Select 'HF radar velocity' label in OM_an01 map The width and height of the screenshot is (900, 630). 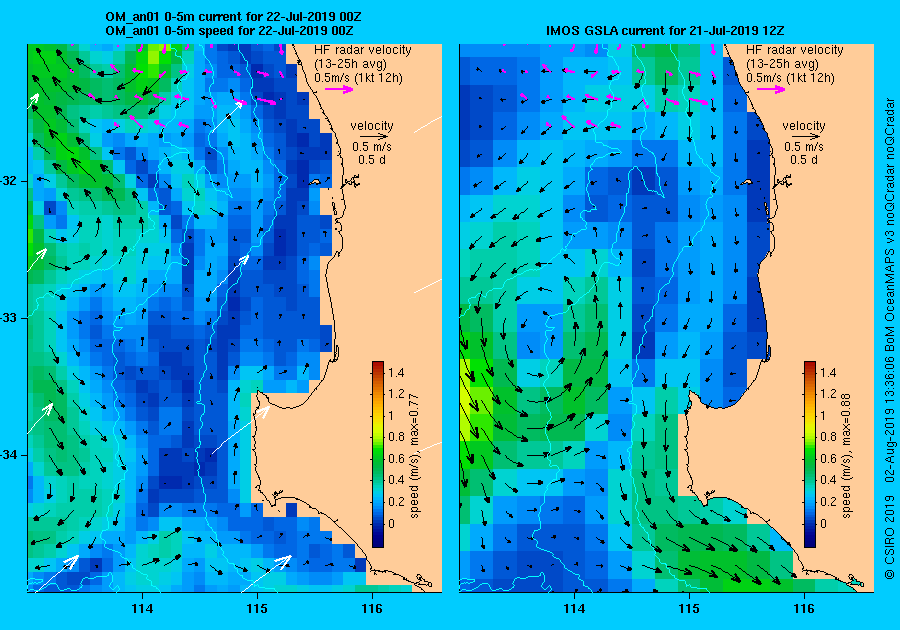click(x=363, y=50)
